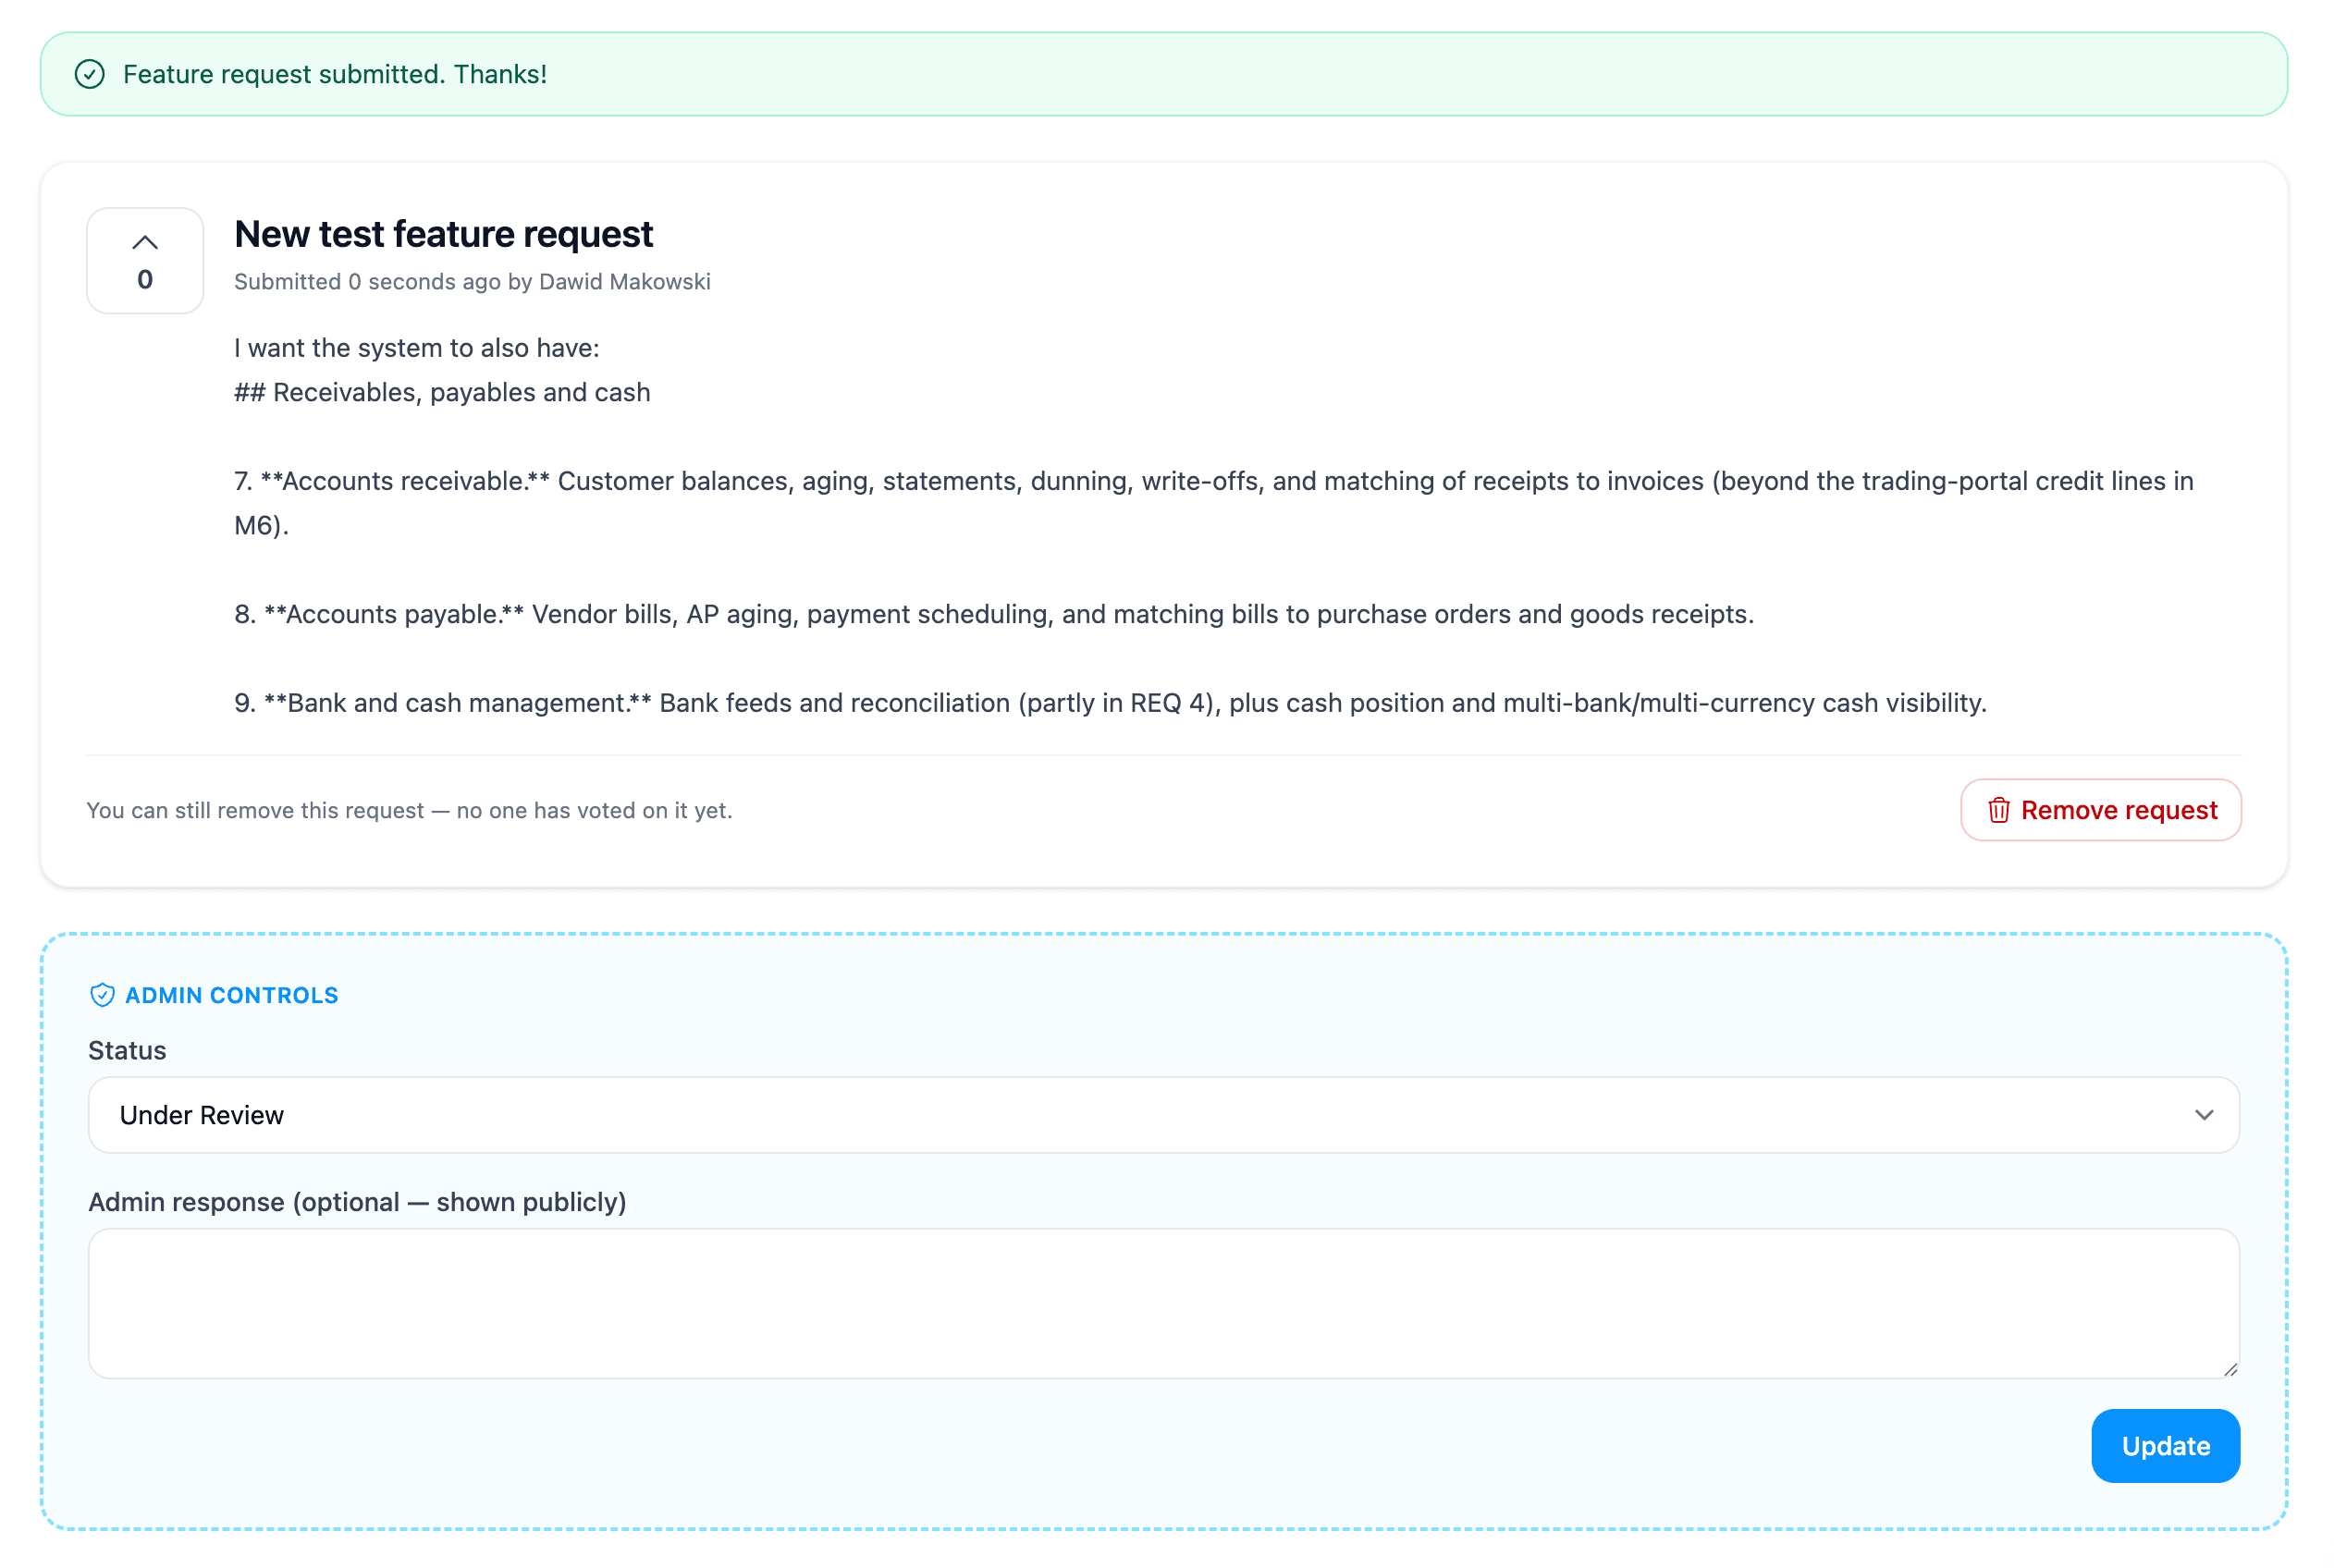The height and width of the screenshot is (1568, 2334).
Task: Open the Status dropdown showing Under Review
Action: [1164, 1115]
